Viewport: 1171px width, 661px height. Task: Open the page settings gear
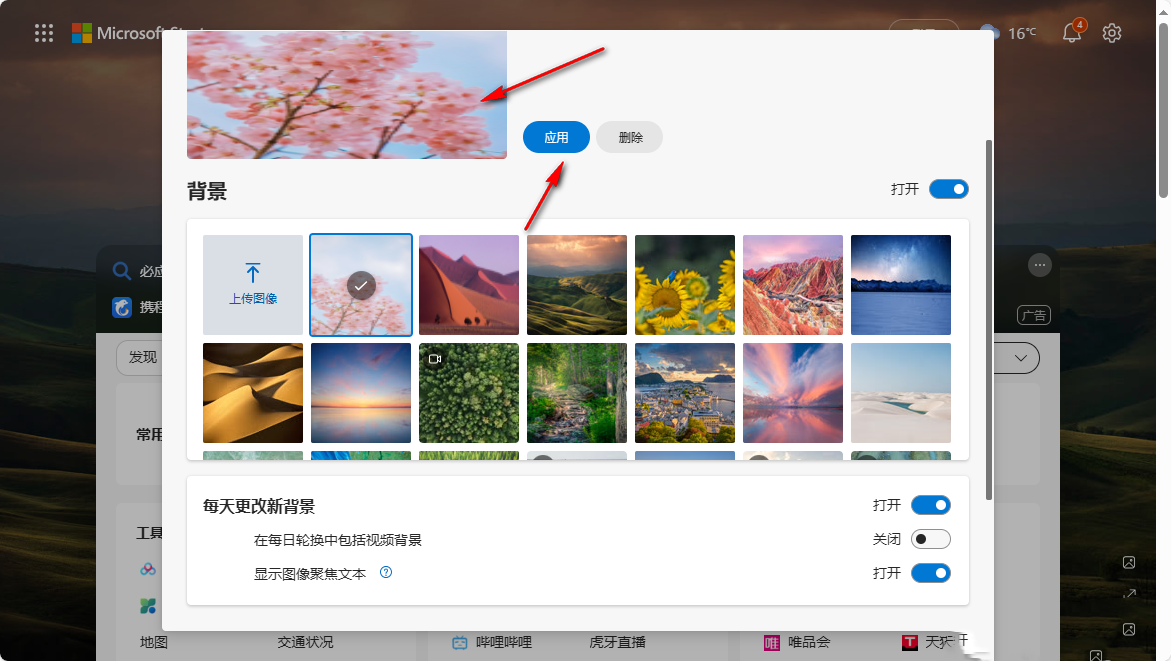(x=1112, y=33)
